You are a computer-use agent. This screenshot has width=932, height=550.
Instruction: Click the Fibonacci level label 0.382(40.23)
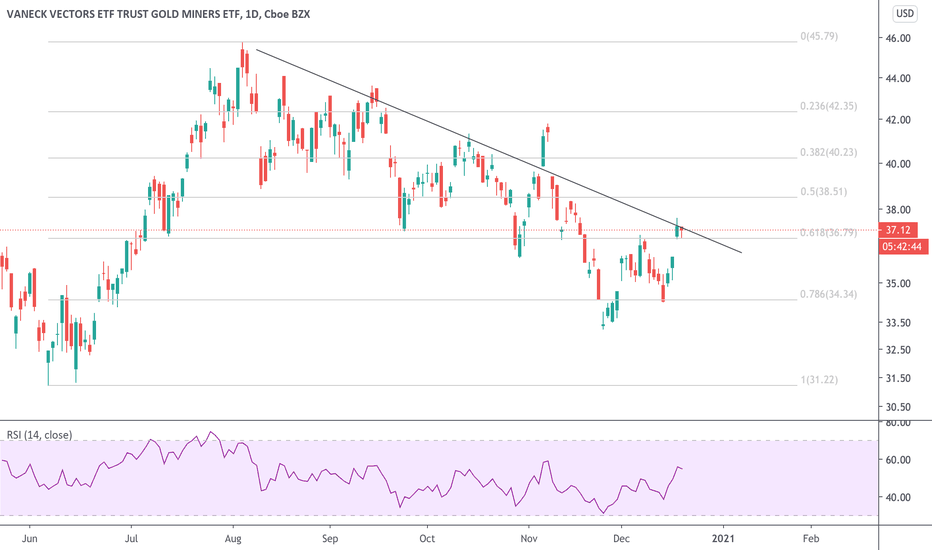coord(828,152)
